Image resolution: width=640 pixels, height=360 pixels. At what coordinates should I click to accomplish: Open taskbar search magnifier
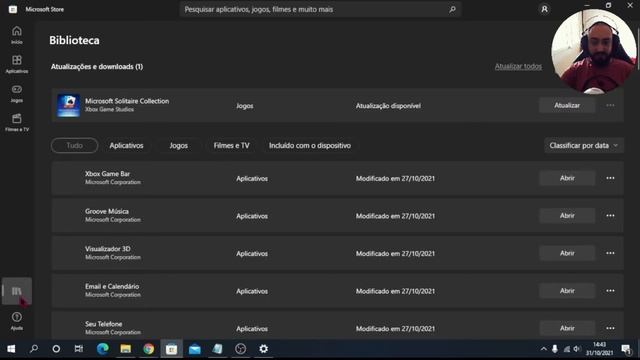(x=34, y=349)
